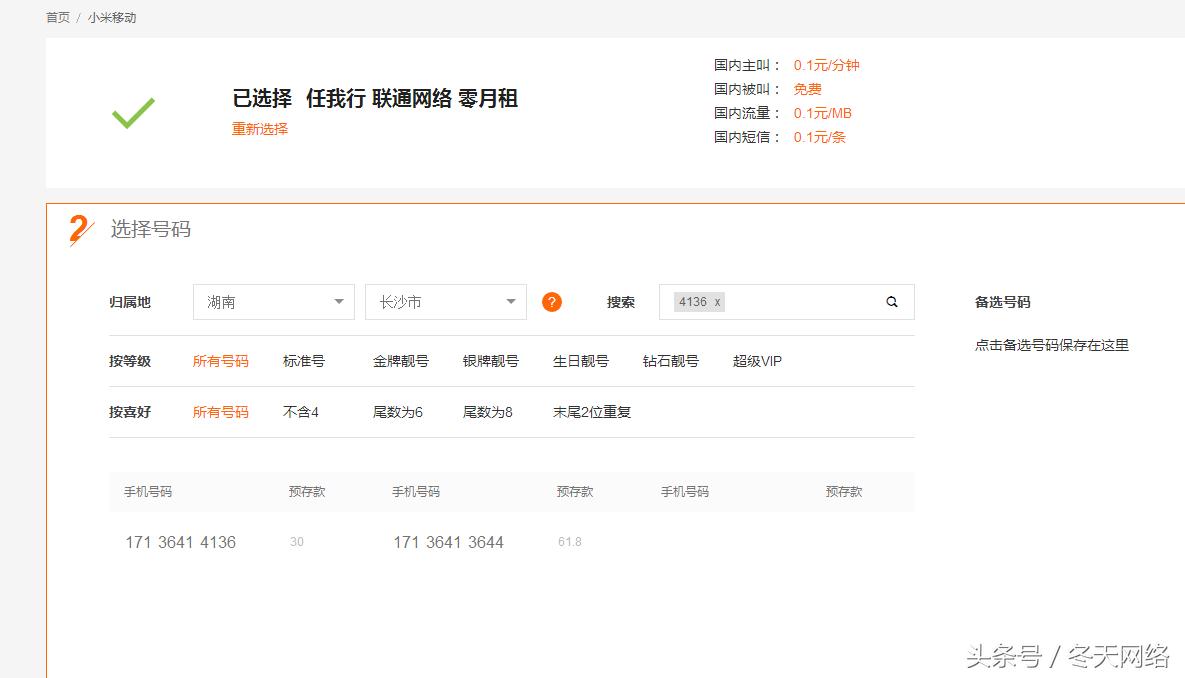This screenshot has width=1185, height=678.
Task: Select phone number 171 3641 4136
Action: (180, 542)
